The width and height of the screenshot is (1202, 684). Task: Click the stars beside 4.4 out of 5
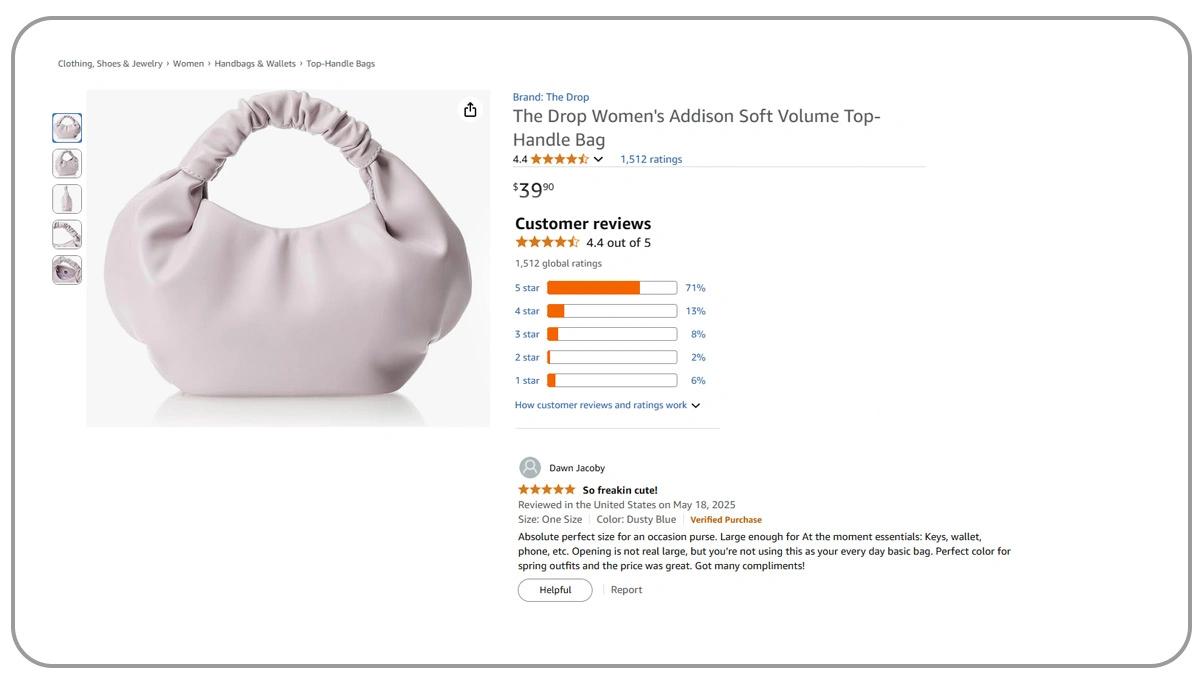coord(547,243)
